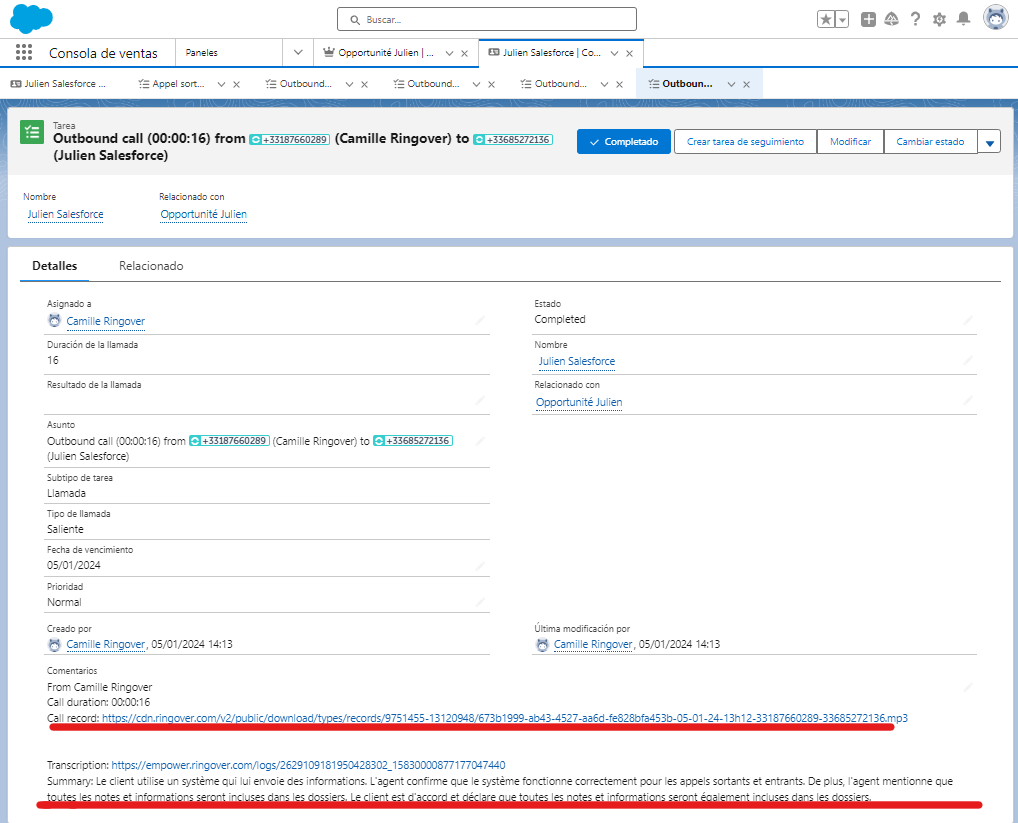Screen dimensions: 1018x823
Task: Switch to the Relacionado tab
Action: pos(151,265)
